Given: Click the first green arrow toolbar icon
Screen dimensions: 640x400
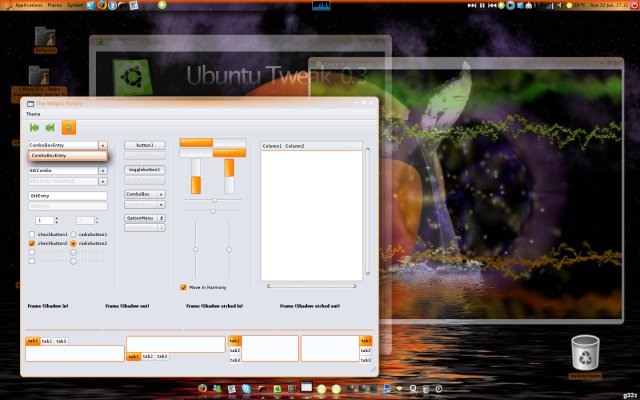Looking at the screenshot, I should tap(35, 127).
